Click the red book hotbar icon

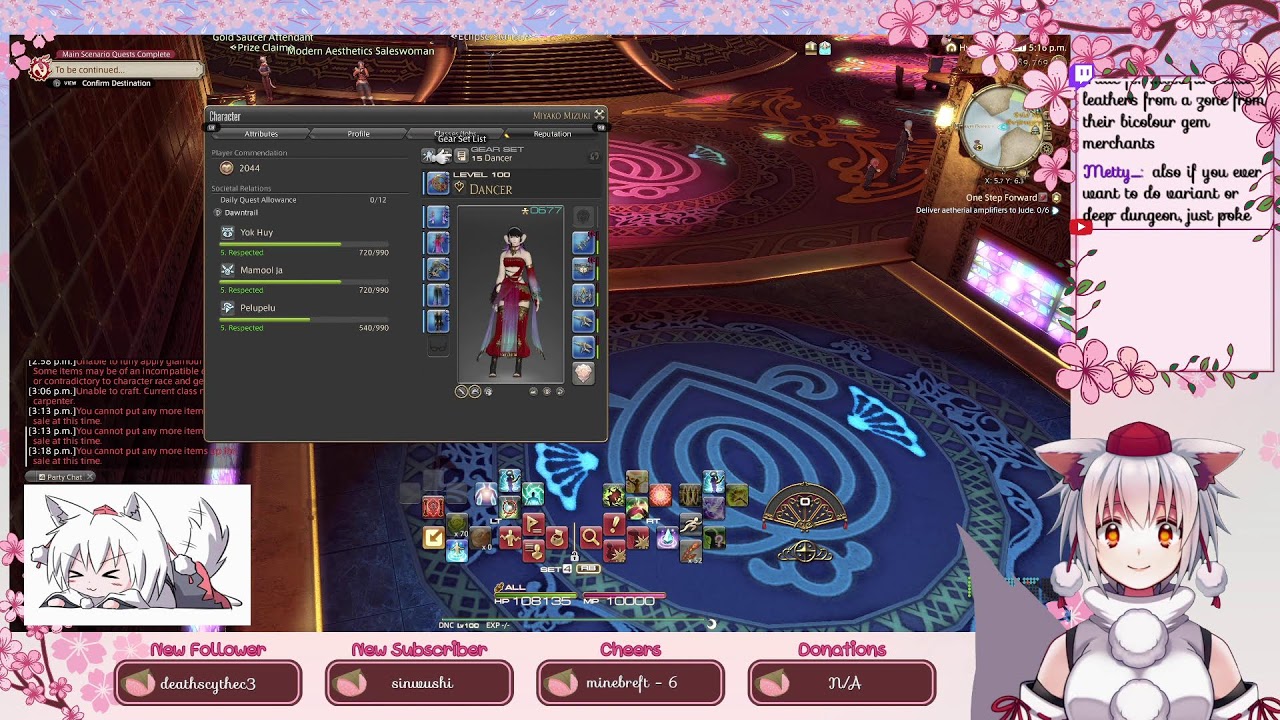pos(434,507)
